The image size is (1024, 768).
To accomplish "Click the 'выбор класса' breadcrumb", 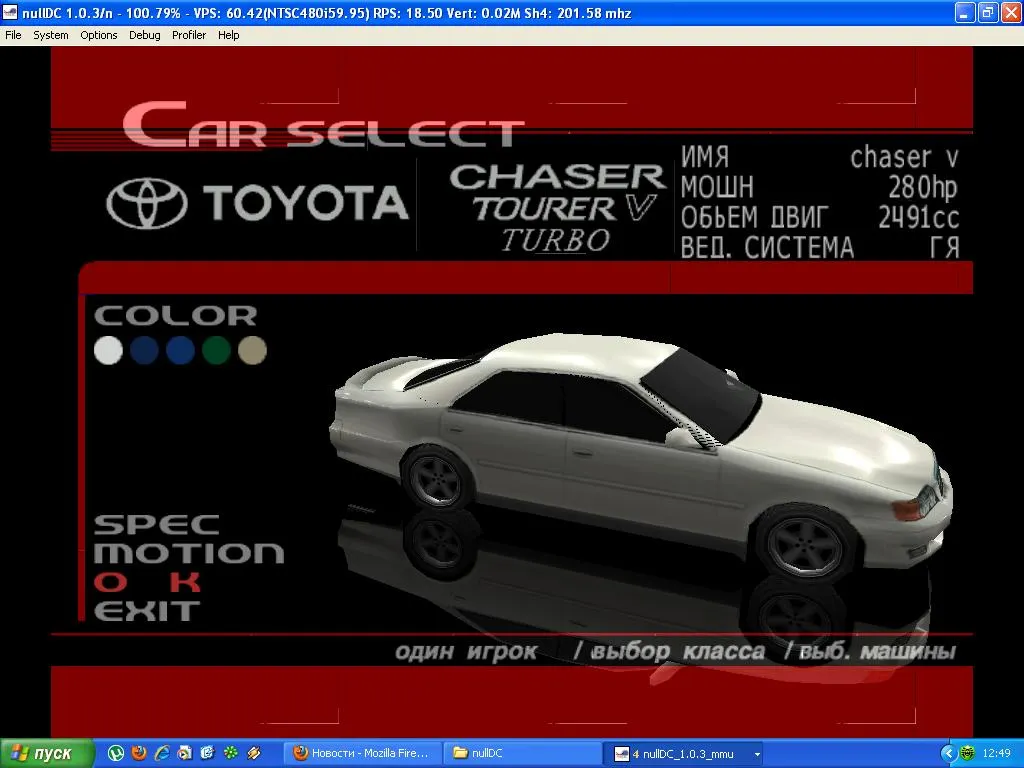I will [x=677, y=651].
